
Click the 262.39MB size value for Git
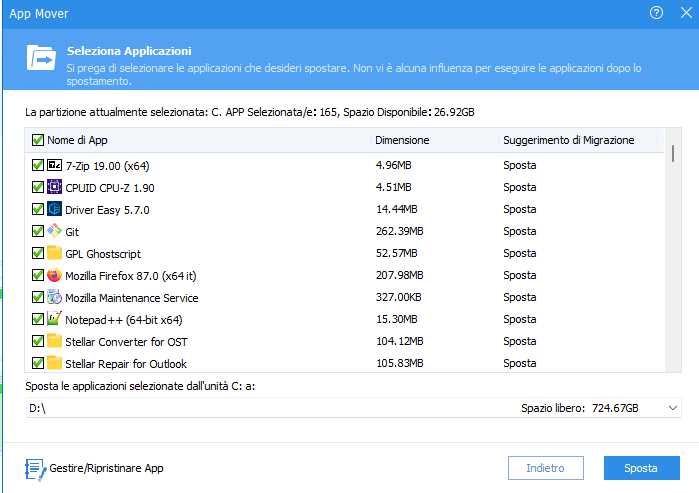pyautogui.click(x=399, y=231)
